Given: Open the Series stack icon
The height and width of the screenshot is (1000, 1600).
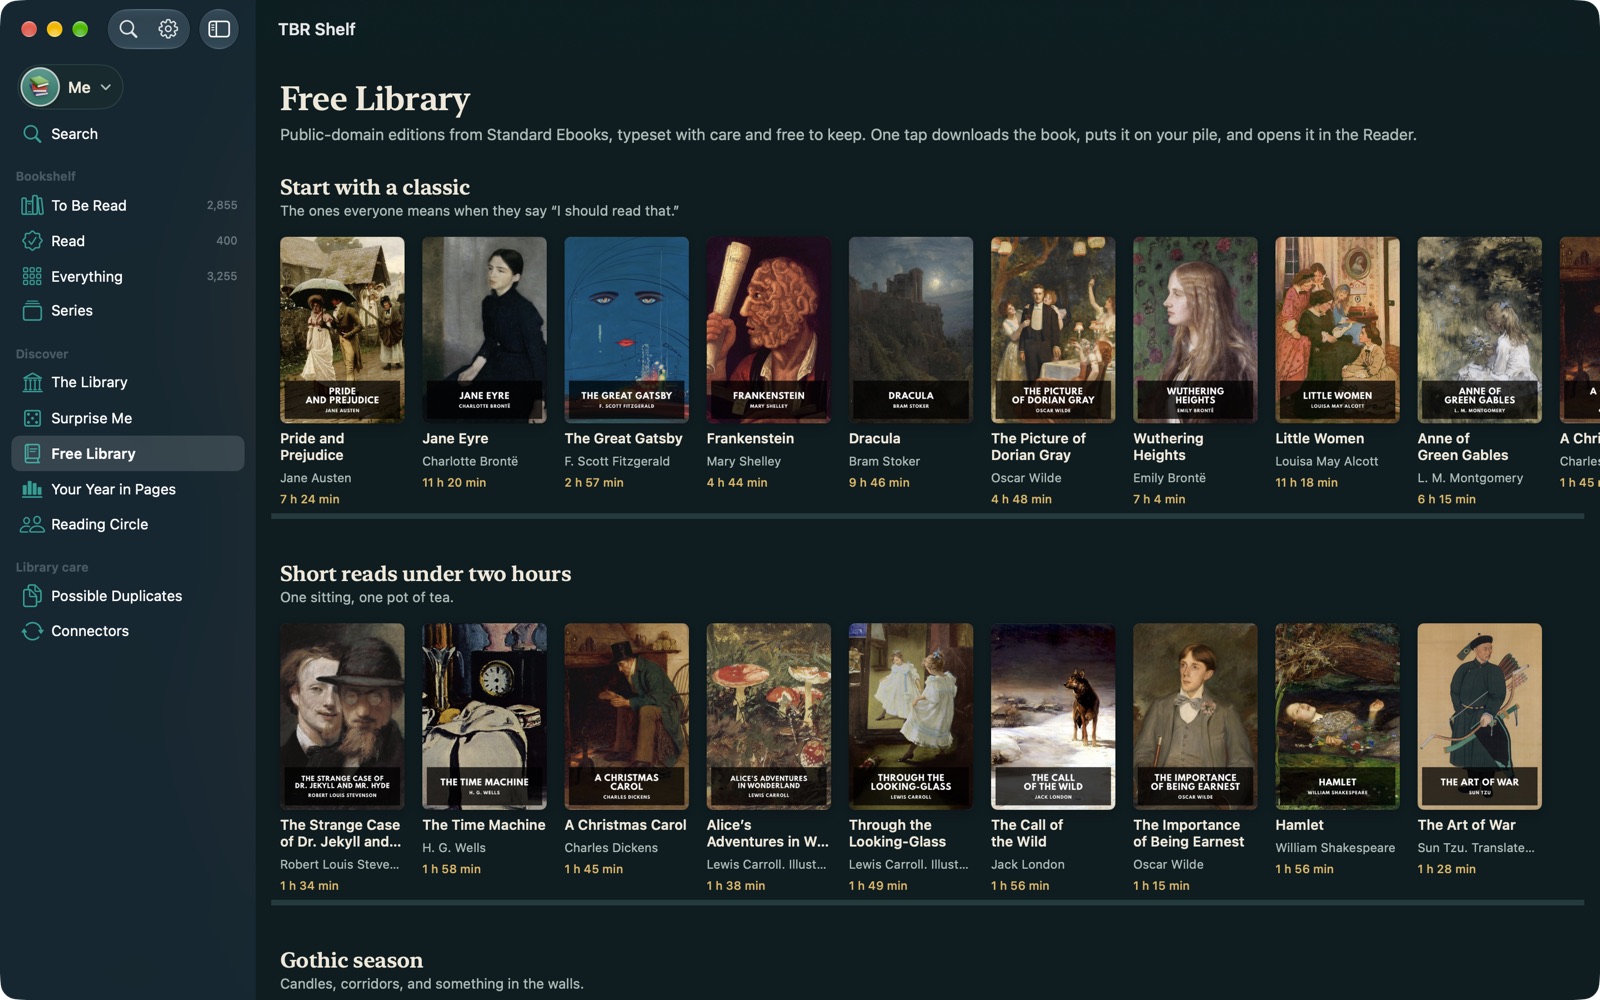Looking at the screenshot, I should point(32,311).
